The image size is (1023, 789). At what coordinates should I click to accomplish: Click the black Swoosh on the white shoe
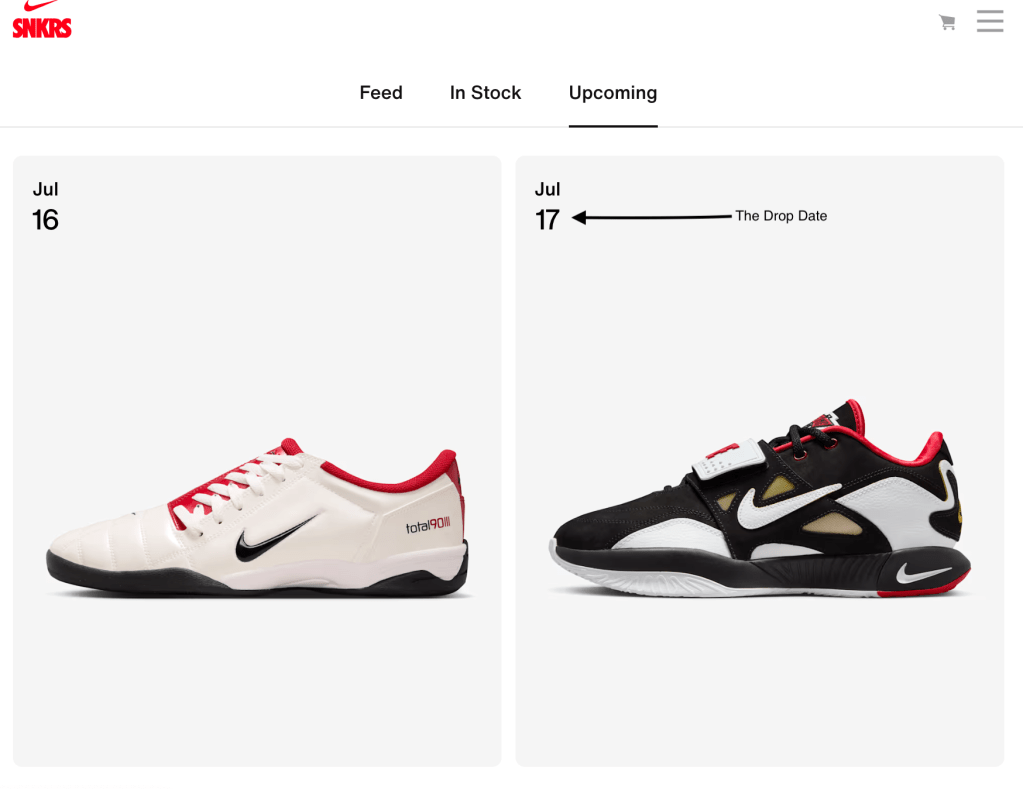point(275,538)
